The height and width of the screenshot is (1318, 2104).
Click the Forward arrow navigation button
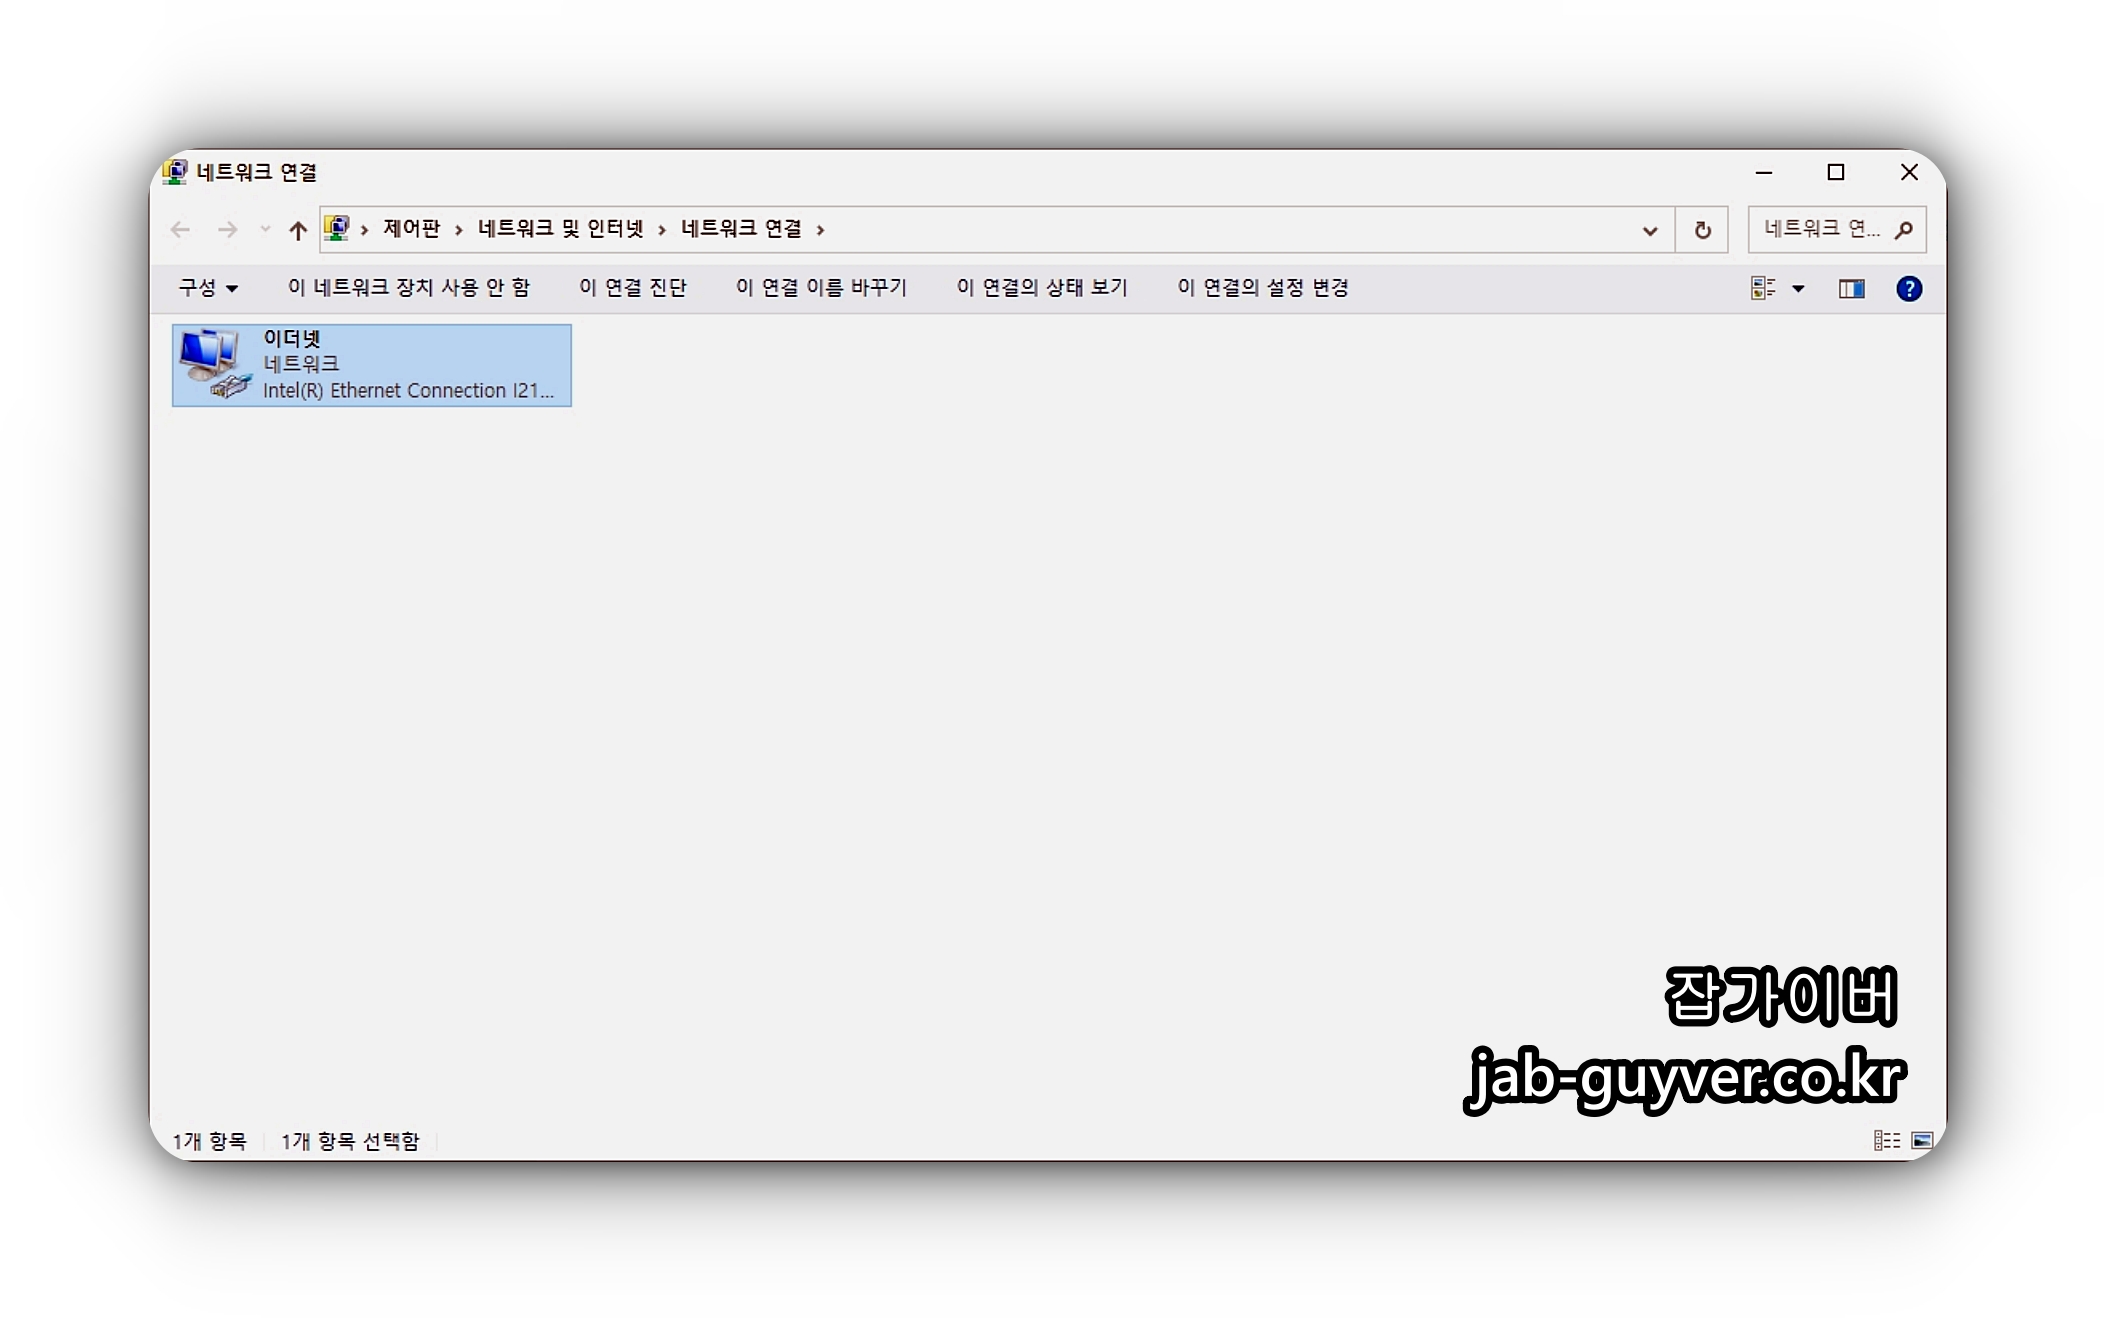coord(228,230)
